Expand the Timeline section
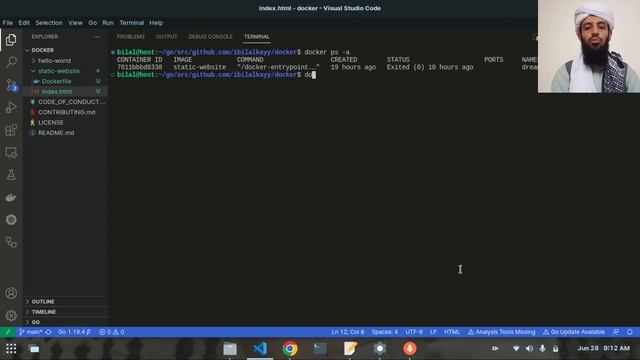640x360 pixels. (65, 312)
